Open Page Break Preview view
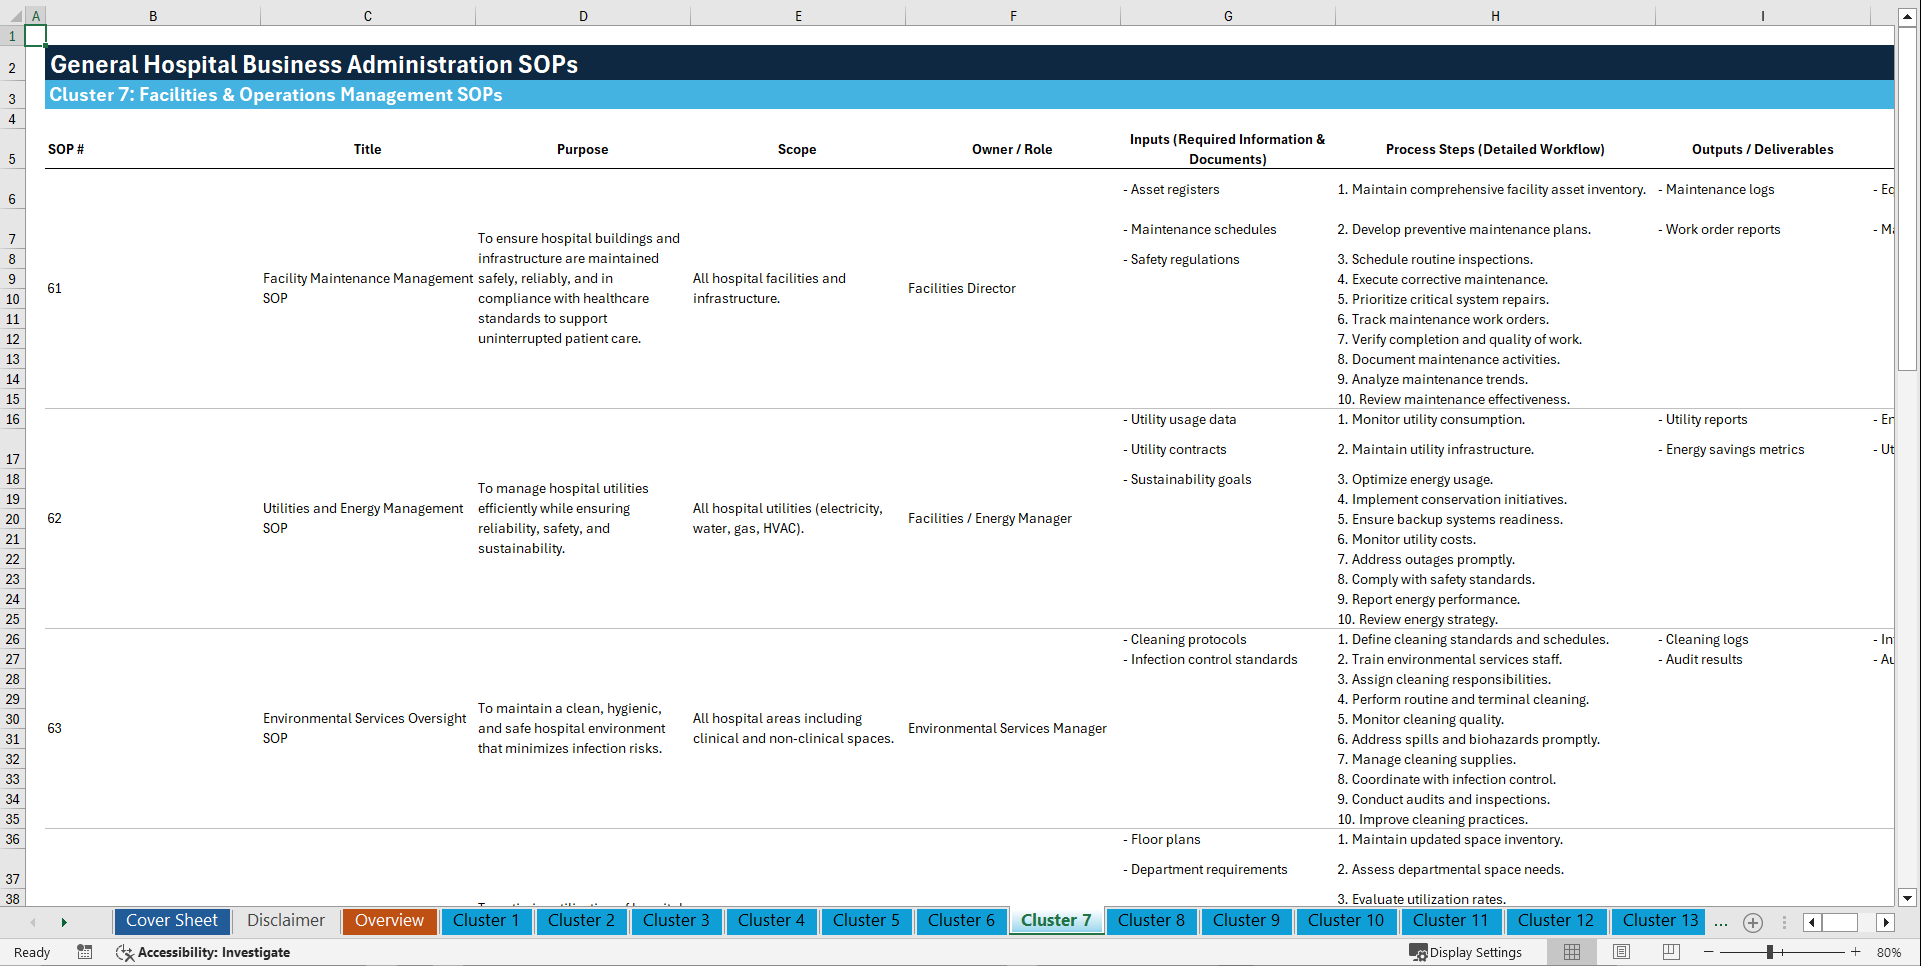This screenshot has width=1921, height=966. coord(1671,952)
